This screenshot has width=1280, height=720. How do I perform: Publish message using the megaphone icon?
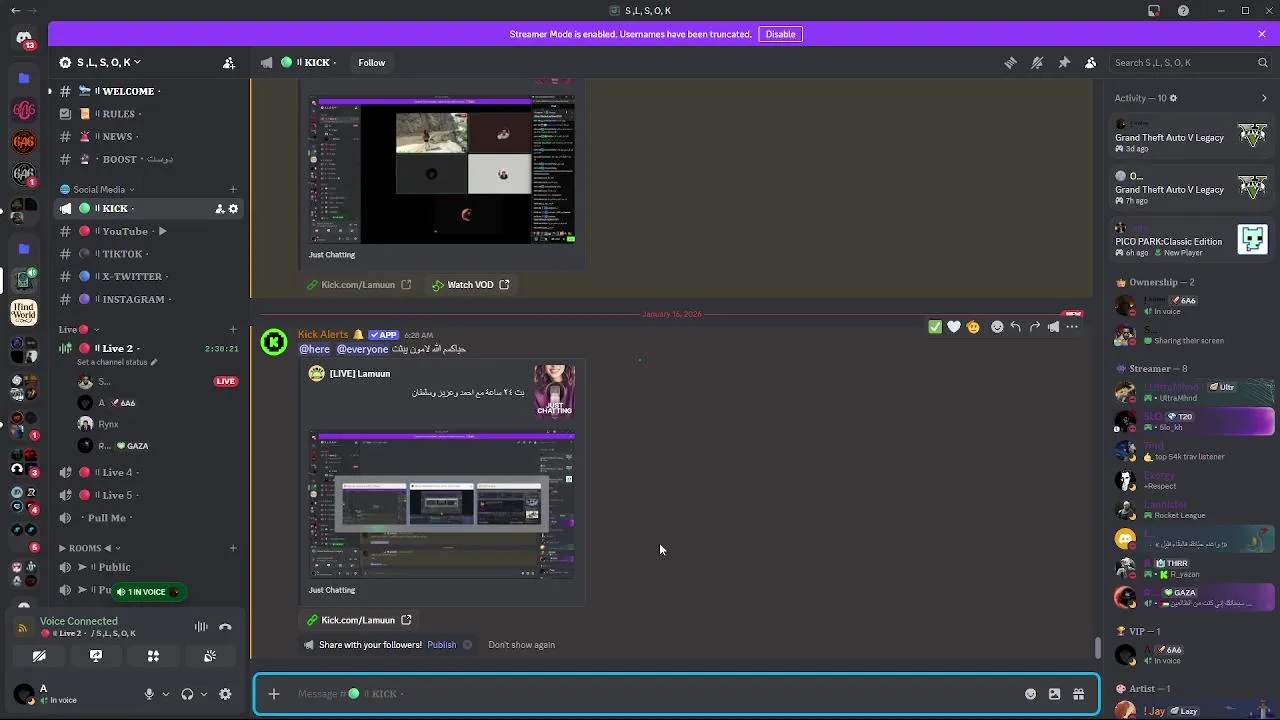[1054, 327]
